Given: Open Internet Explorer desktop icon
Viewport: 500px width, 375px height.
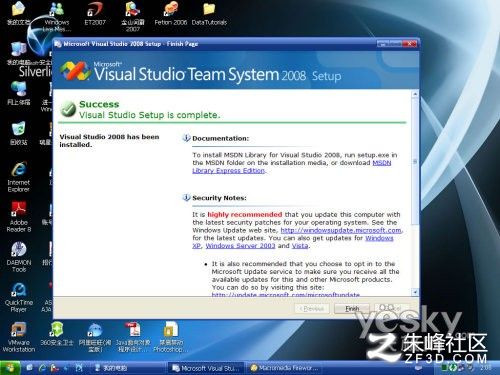Looking at the screenshot, I should tap(19, 177).
